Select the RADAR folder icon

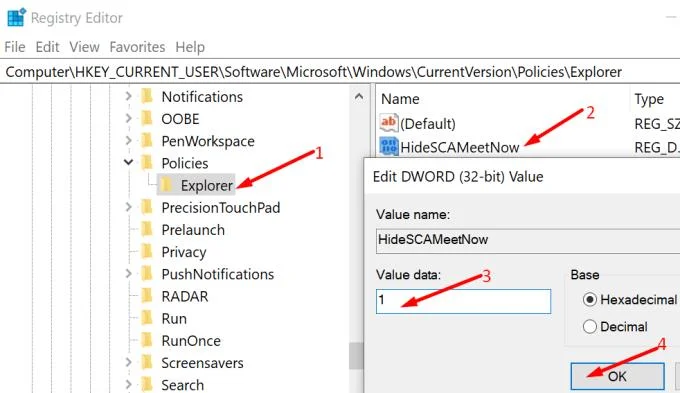147,295
